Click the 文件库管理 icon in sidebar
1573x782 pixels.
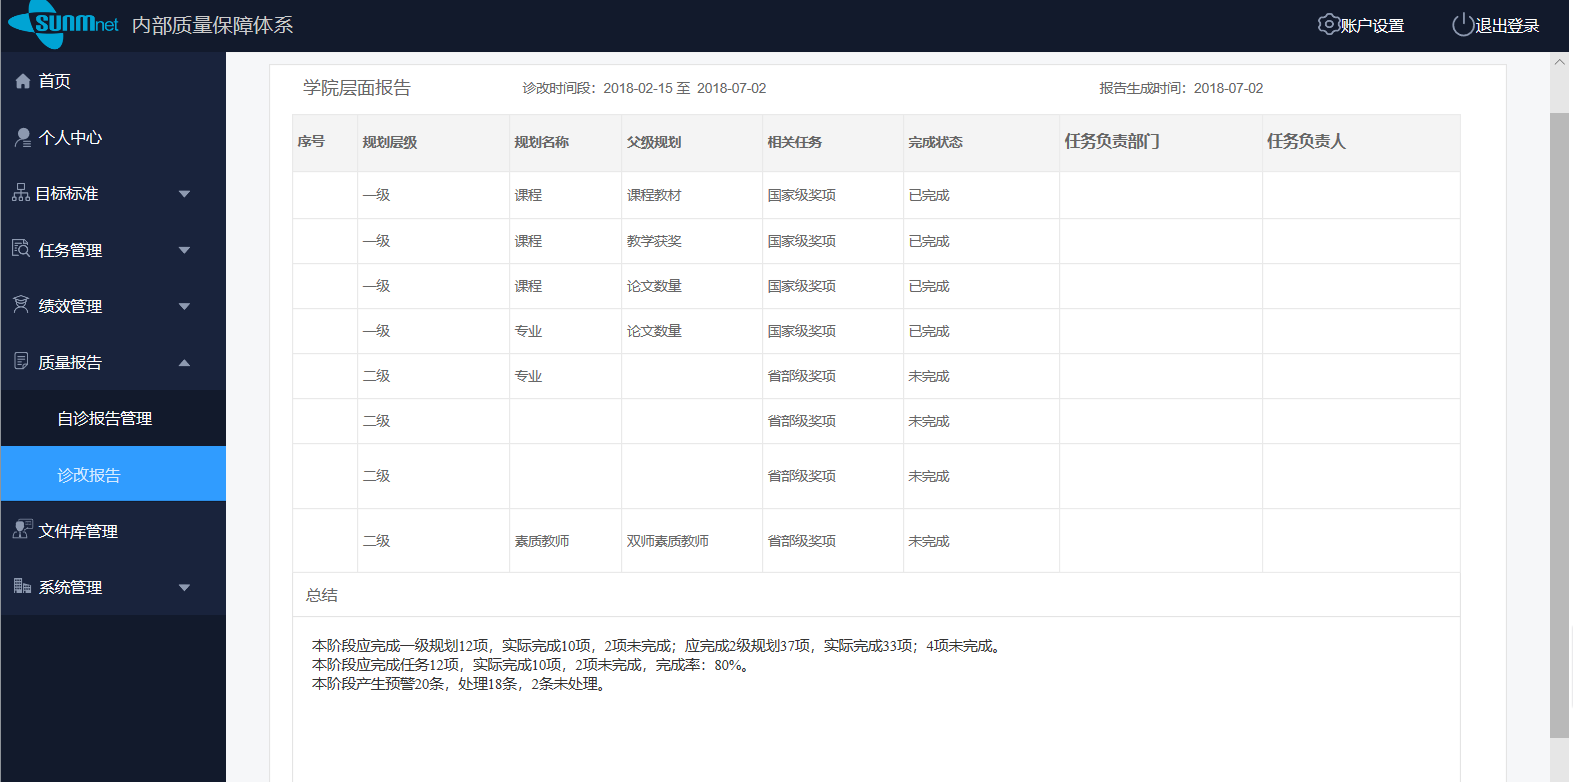pyautogui.click(x=21, y=530)
